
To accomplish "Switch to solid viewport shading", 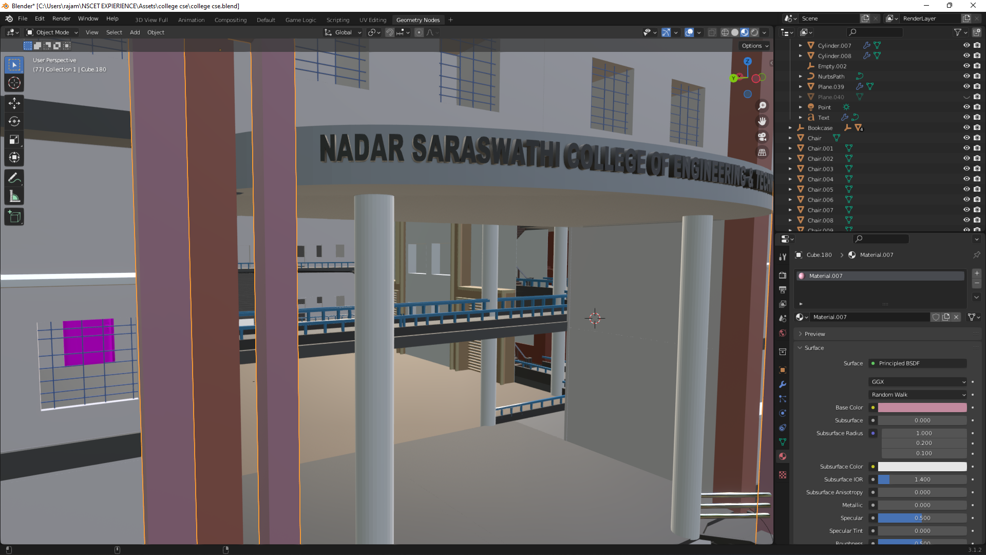I will click(x=734, y=32).
